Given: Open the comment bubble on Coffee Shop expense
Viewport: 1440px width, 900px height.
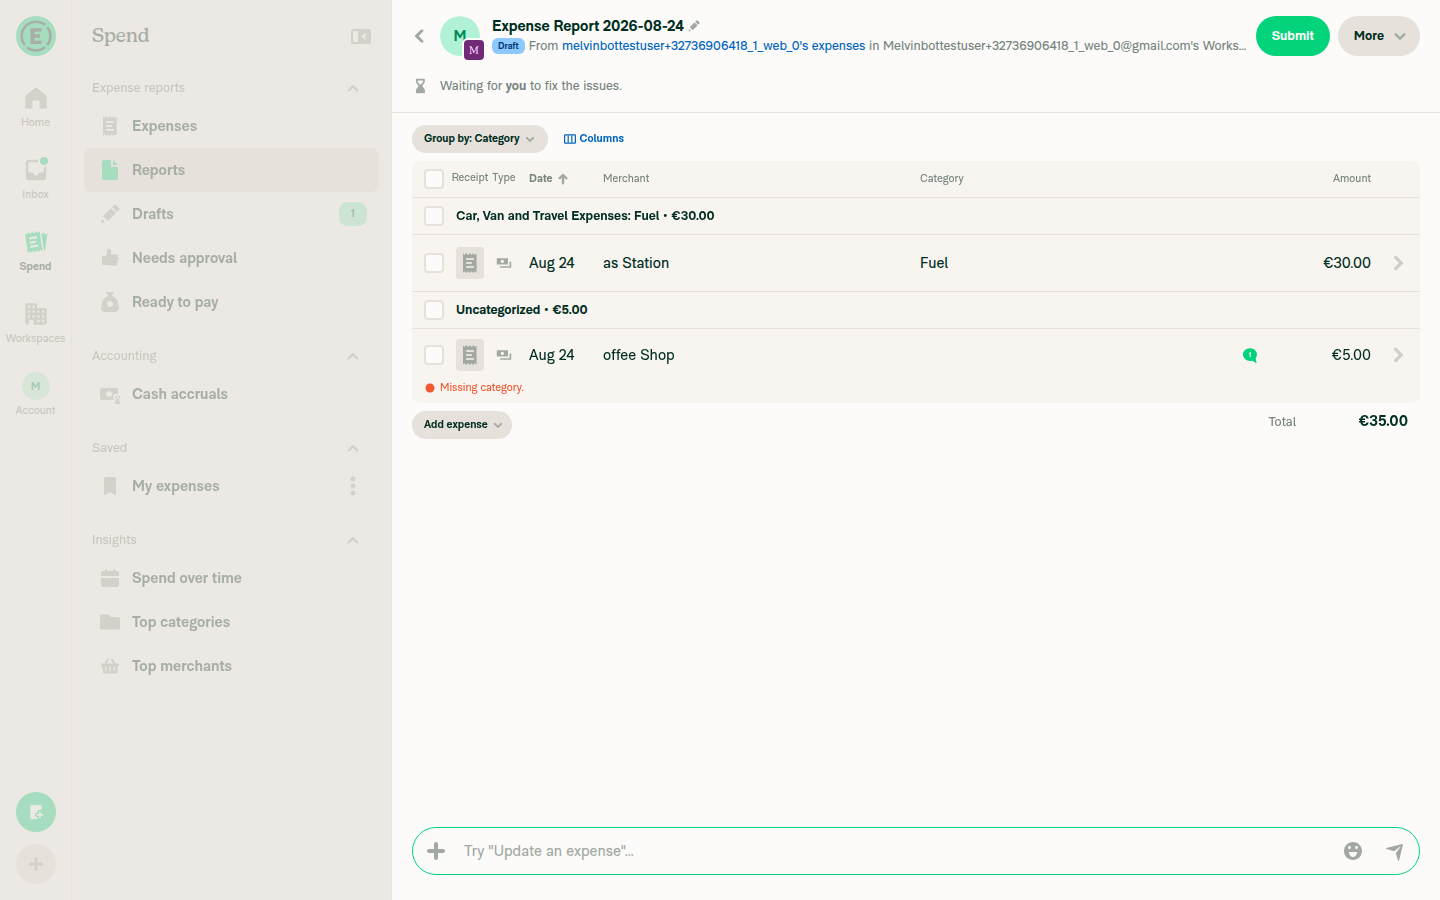Looking at the screenshot, I should (x=1250, y=355).
